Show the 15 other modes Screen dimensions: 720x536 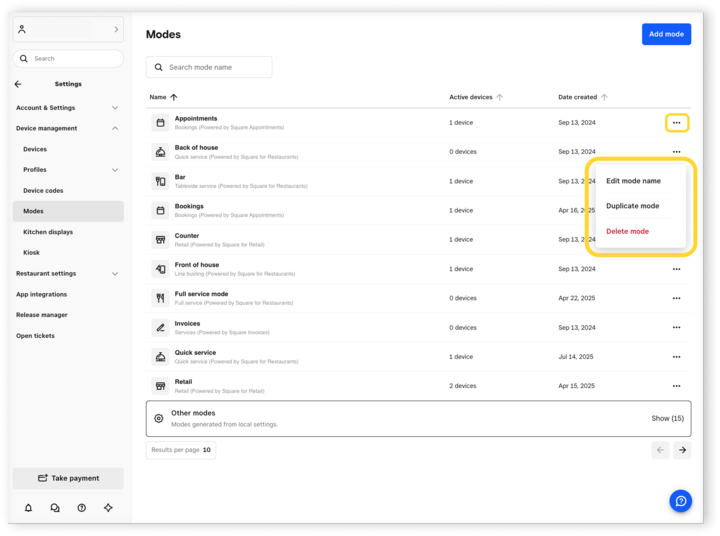click(667, 418)
